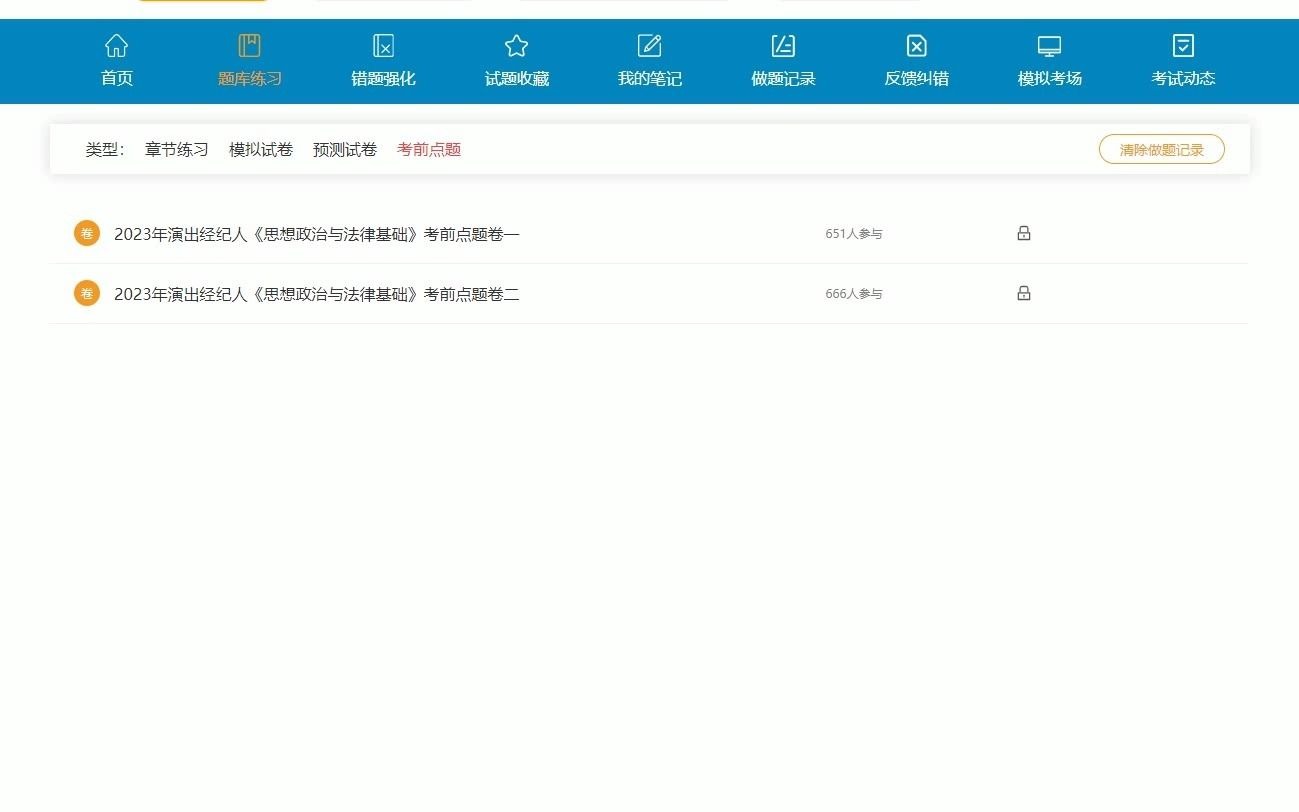Click the 考试动态 checklist icon
Screen dimensions: 1299x812
pyautogui.click(x=1183, y=46)
